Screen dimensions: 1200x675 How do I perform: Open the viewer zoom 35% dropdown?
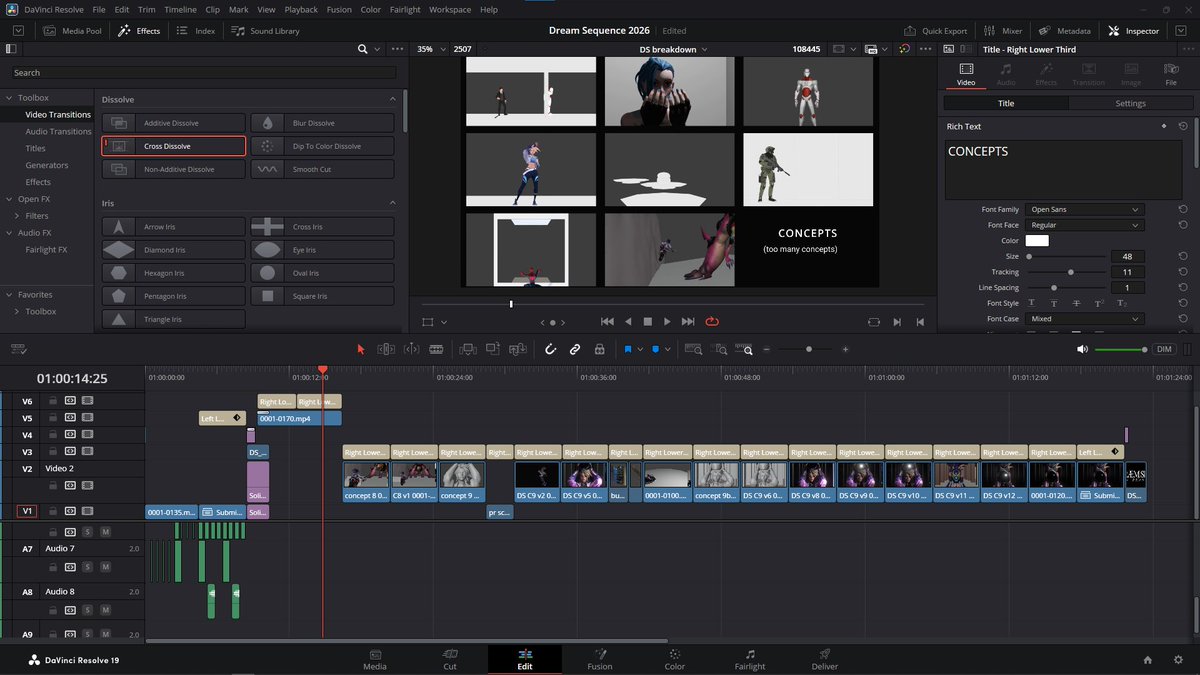tap(429, 49)
